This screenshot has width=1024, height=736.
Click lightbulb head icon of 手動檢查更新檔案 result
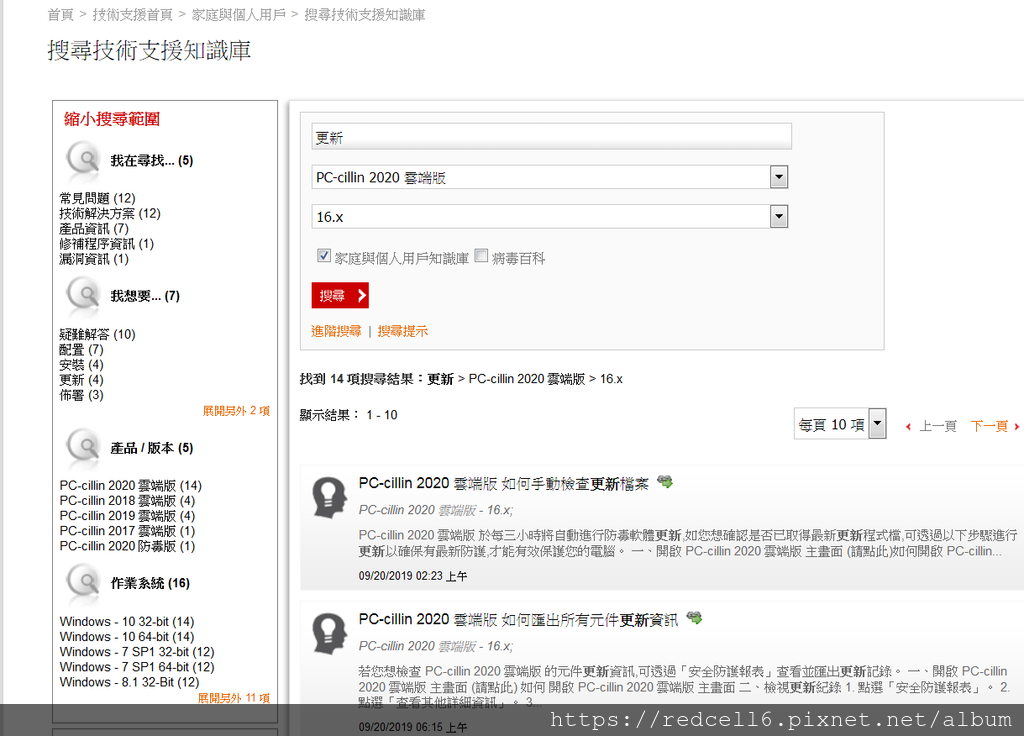(328, 498)
